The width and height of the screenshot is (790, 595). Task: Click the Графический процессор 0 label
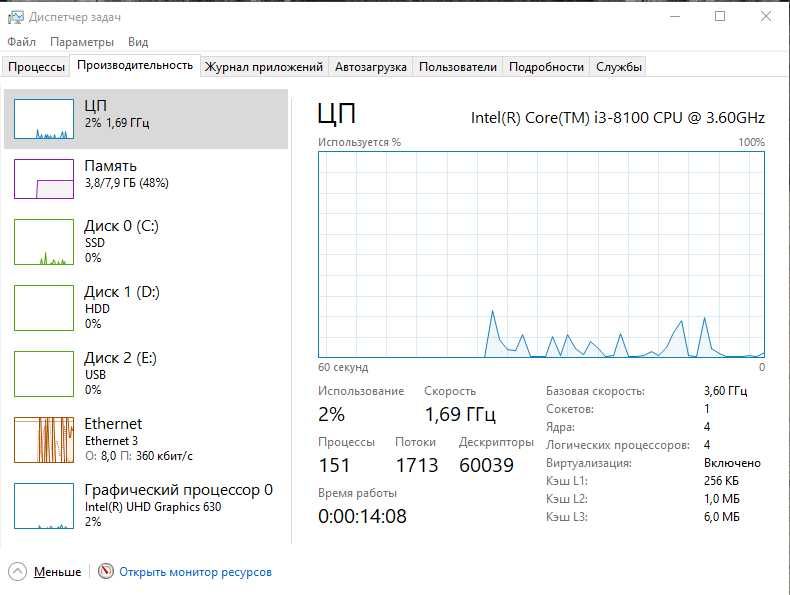(x=178, y=490)
